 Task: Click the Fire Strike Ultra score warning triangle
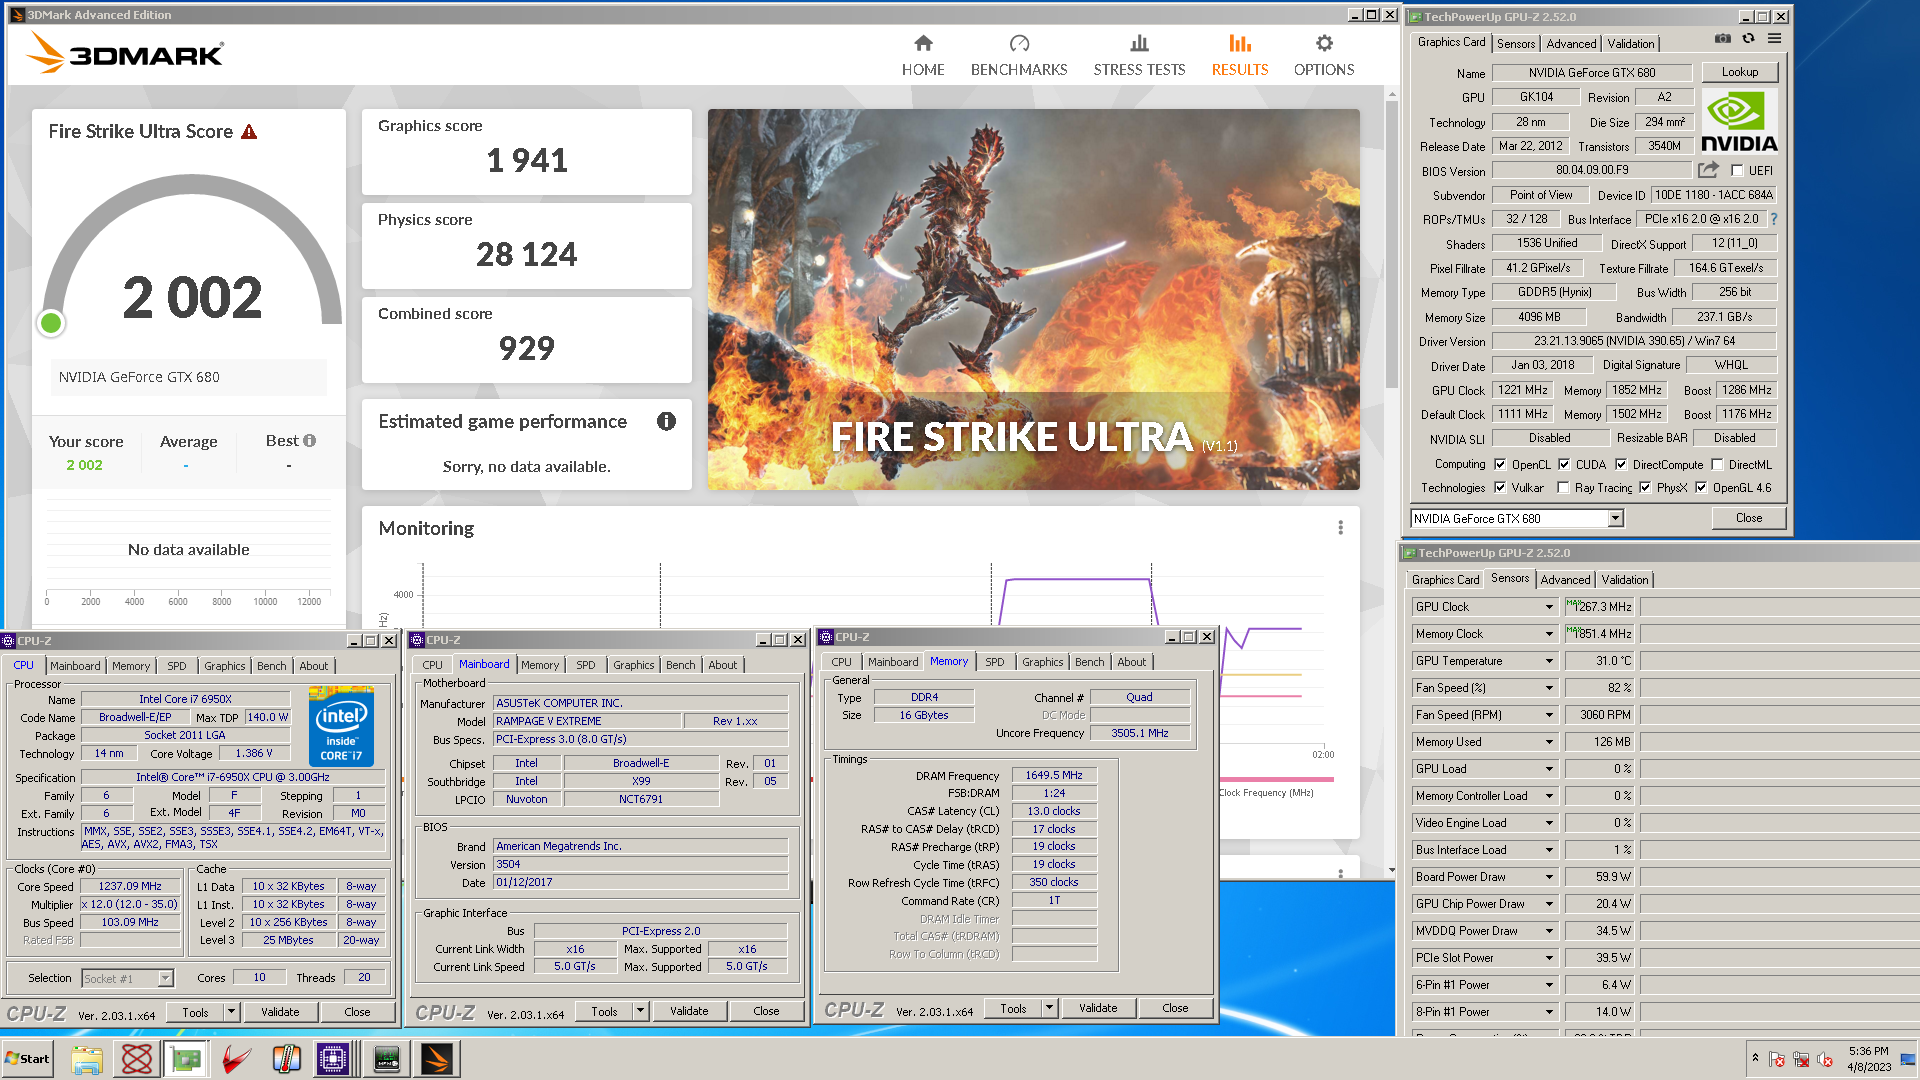(x=249, y=132)
